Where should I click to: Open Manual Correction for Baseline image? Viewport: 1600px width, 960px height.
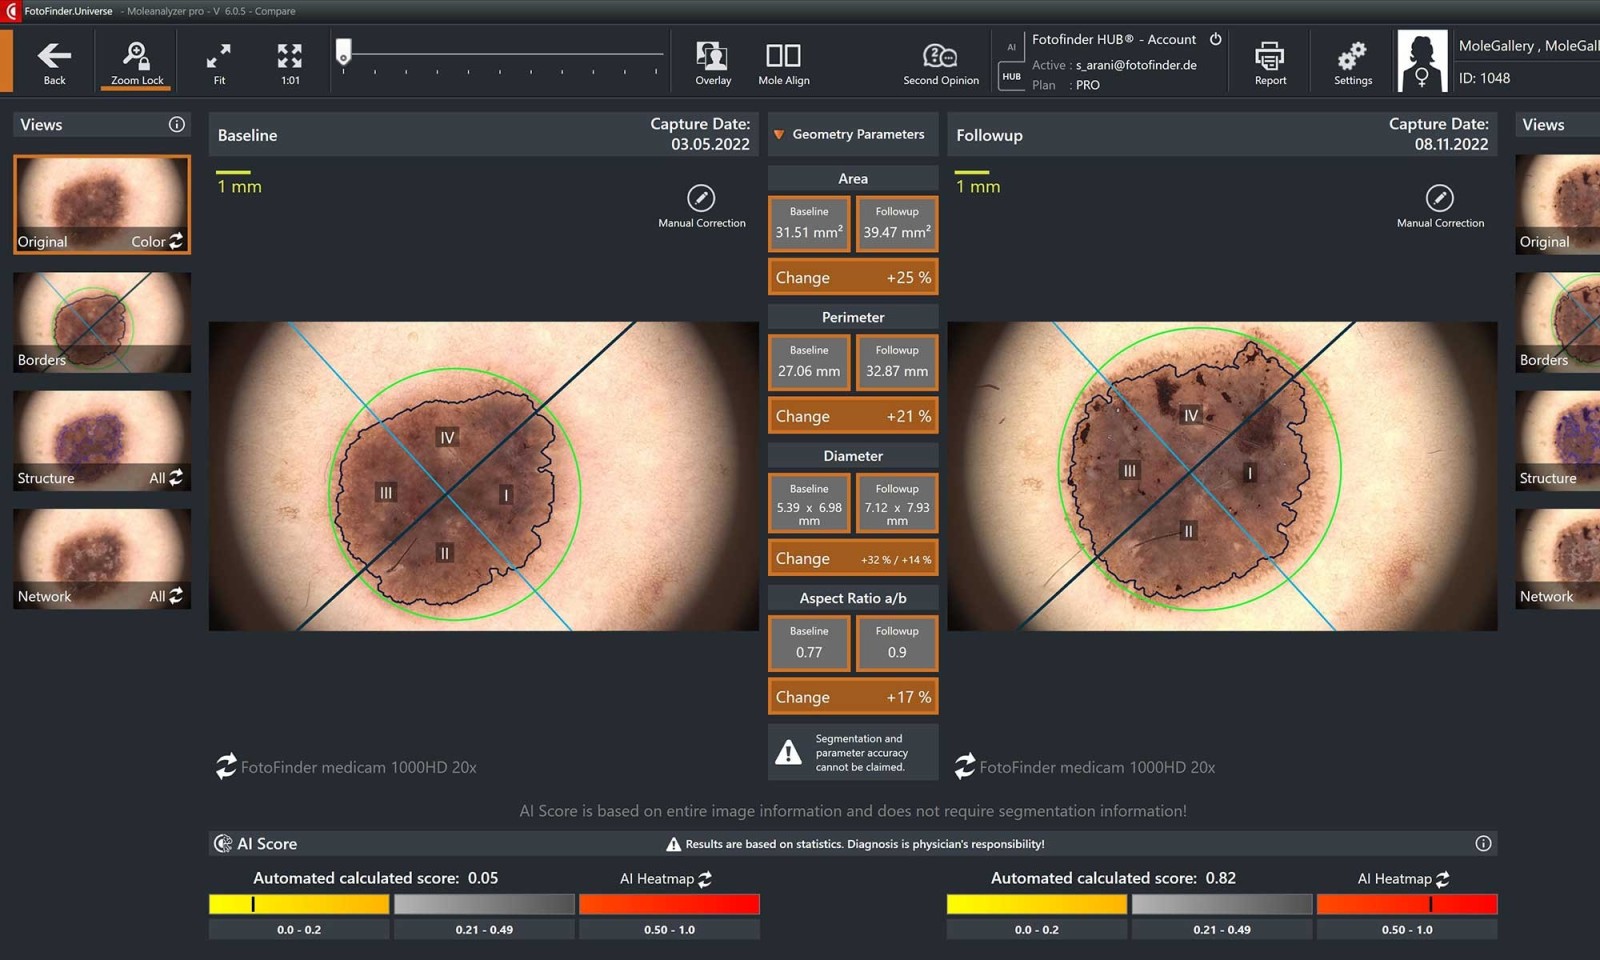701,206
